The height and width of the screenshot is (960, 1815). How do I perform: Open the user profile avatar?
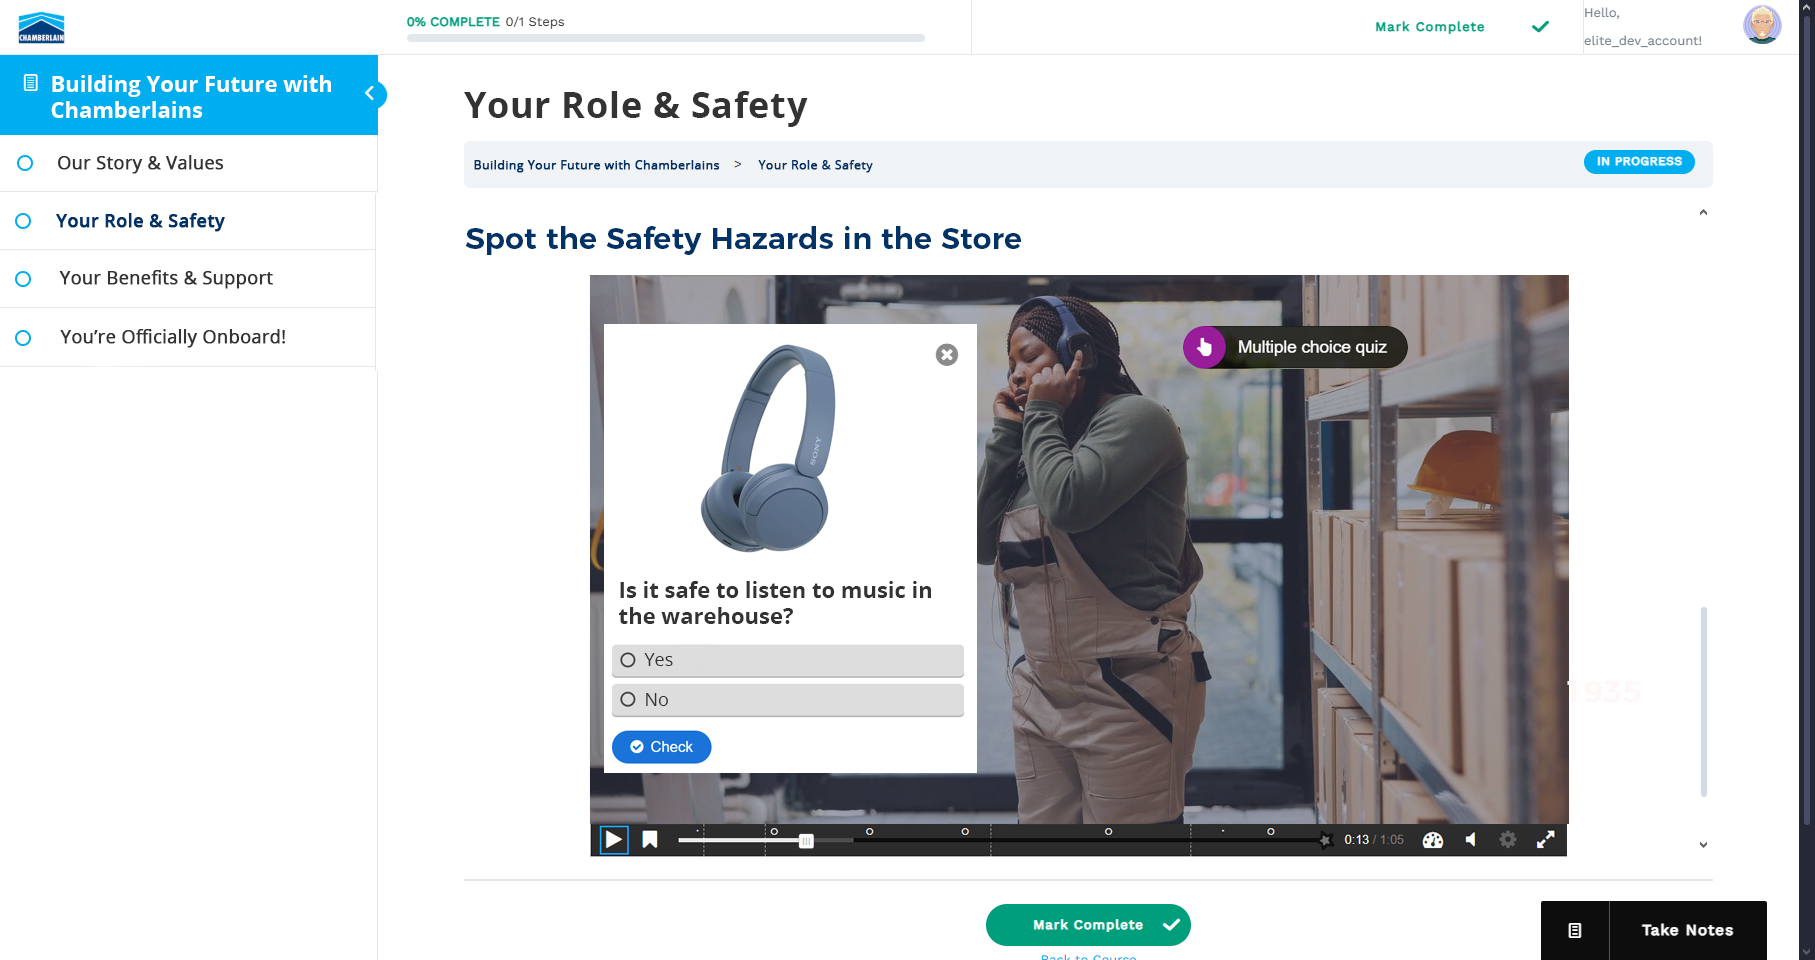pyautogui.click(x=1761, y=25)
